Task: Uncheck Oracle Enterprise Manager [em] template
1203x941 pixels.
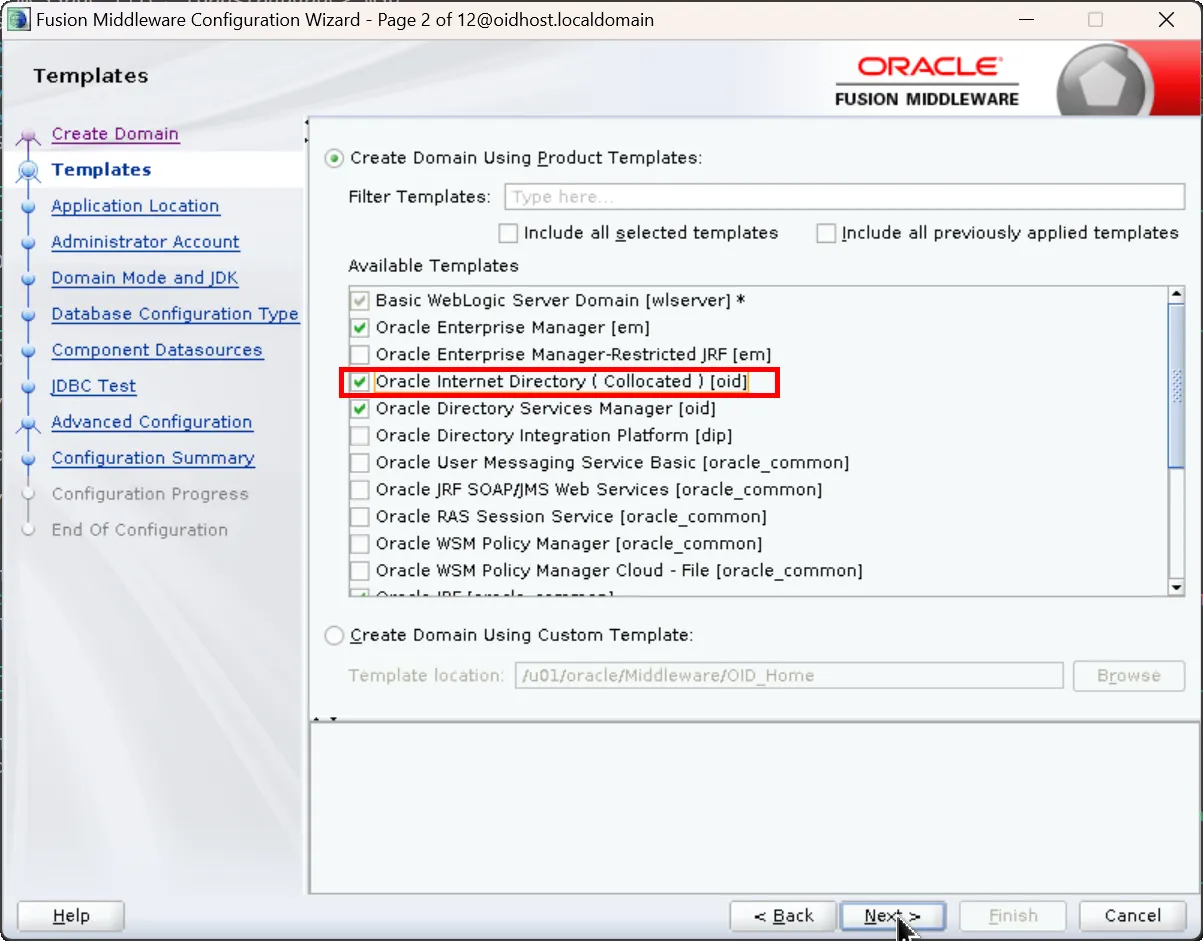Action: pyautogui.click(x=360, y=328)
